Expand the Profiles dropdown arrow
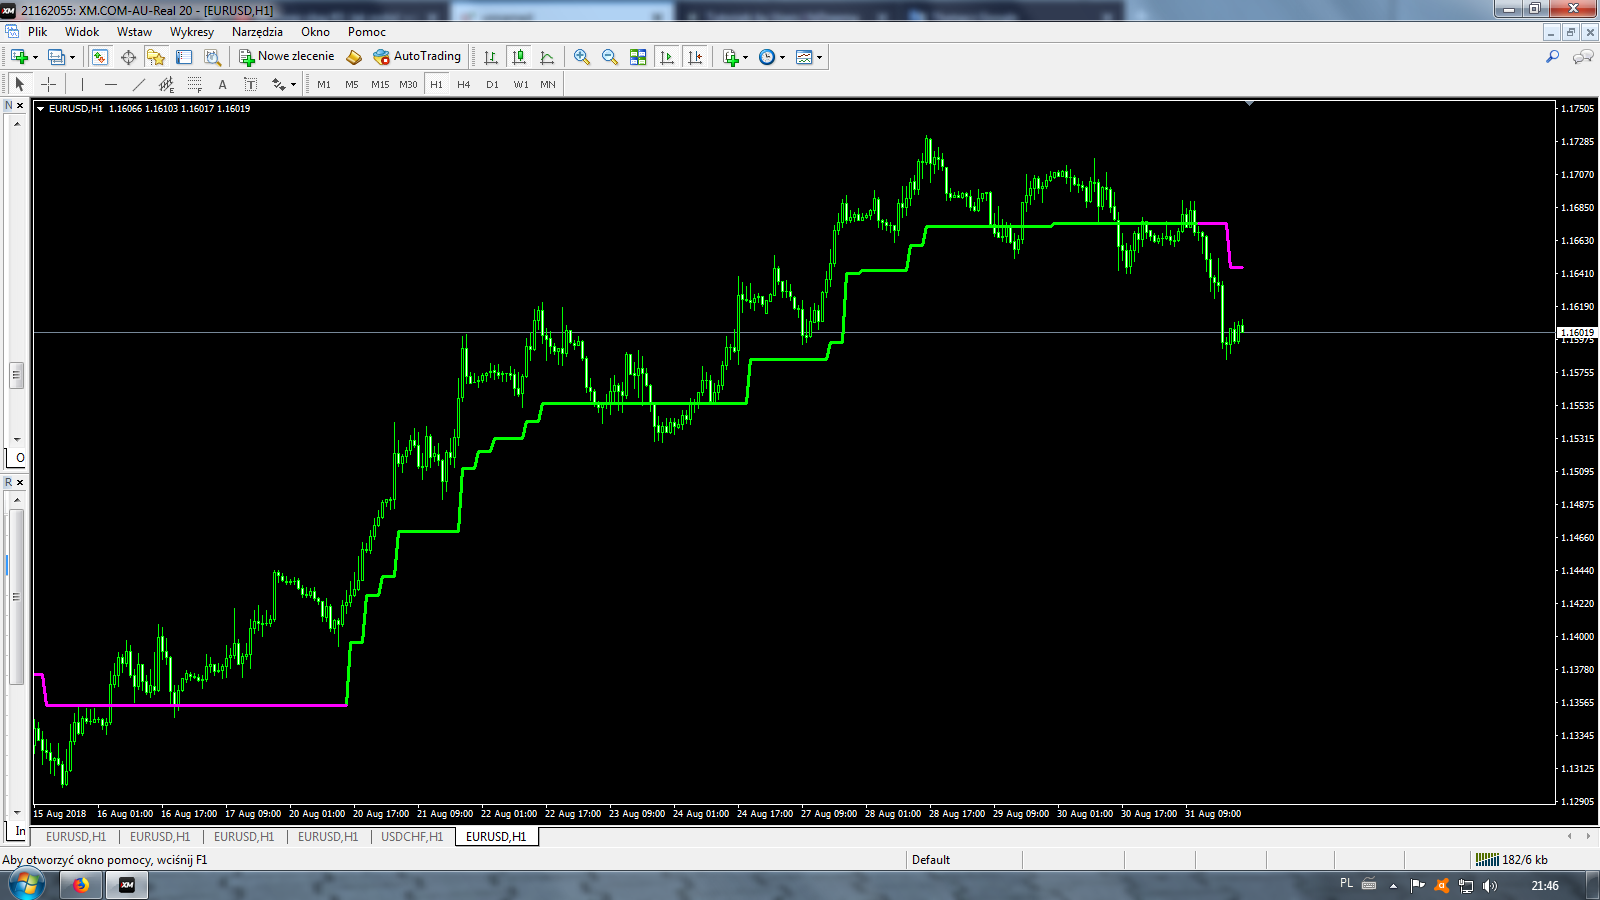Screen dimensions: 1600x900 click(x=72, y=57)
